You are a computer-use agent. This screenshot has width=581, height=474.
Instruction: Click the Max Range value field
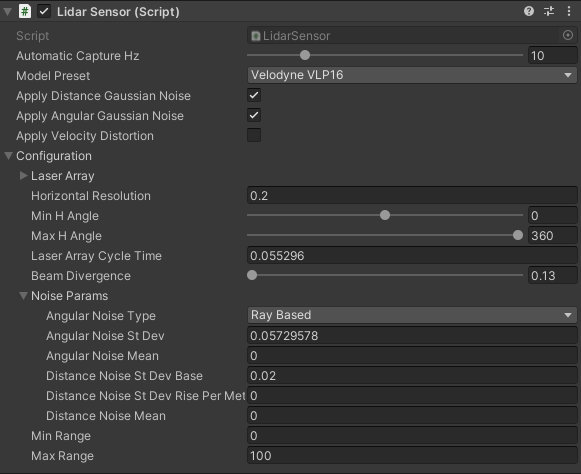pyautogui.click(x=412, y=455)
